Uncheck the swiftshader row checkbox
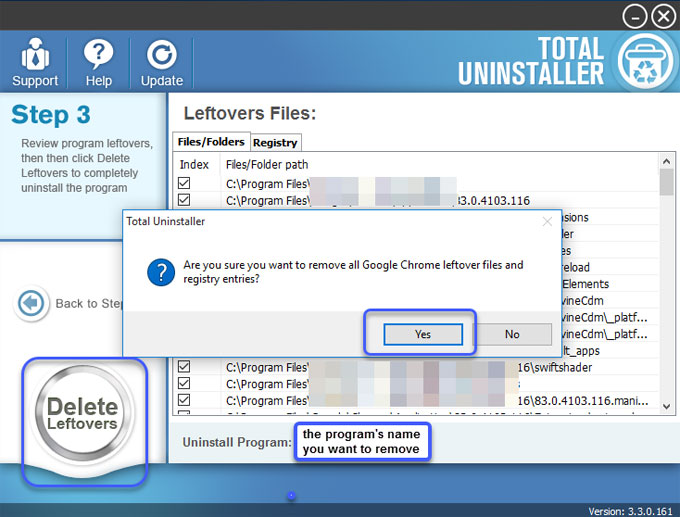680x517 pixels. click(x=184, y=367)
